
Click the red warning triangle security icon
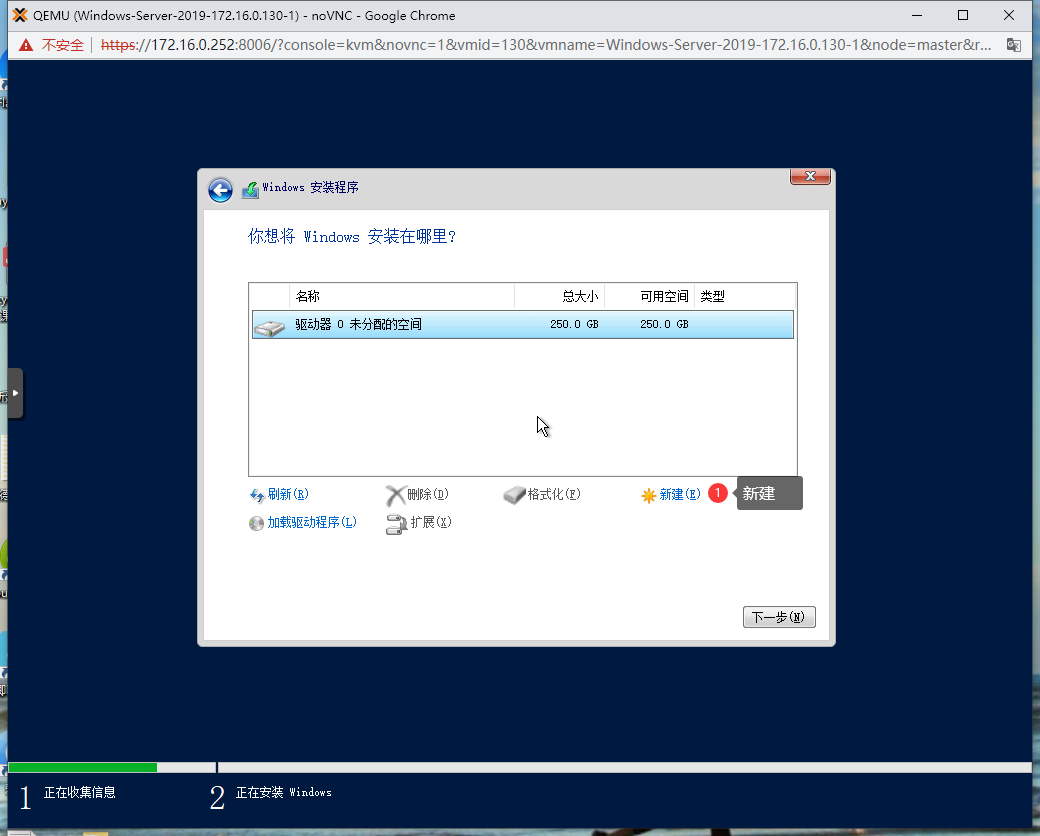(x=26, y=45)
